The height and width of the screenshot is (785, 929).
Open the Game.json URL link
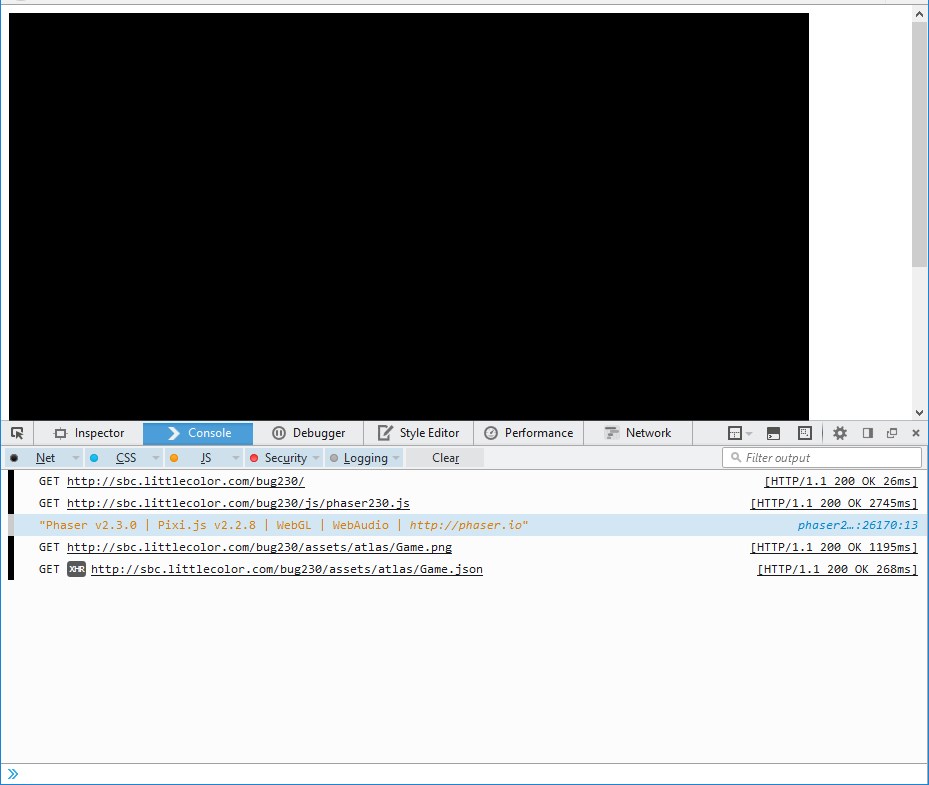click(287, 569)
